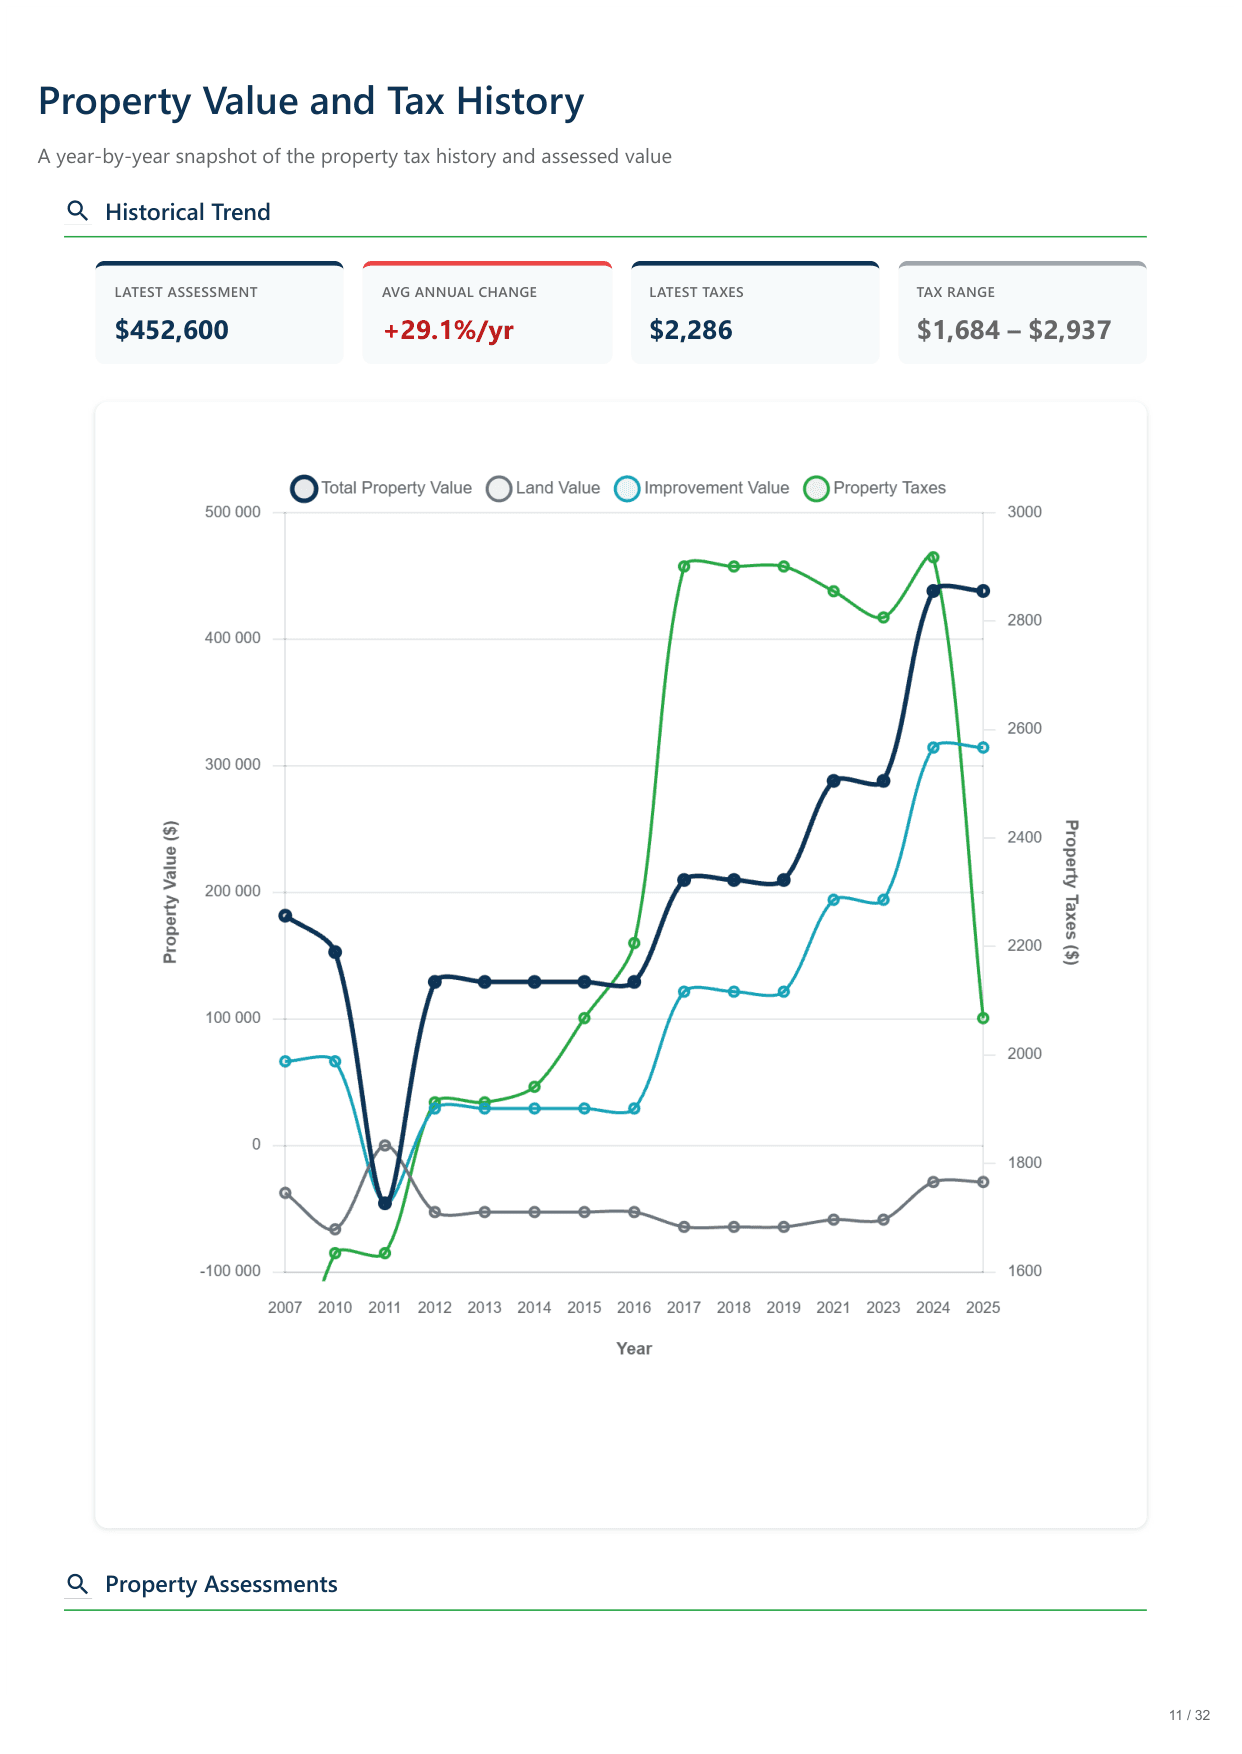Click the 11 / 32 page indicator

pyautogui.click(x=1189, y=1715)
